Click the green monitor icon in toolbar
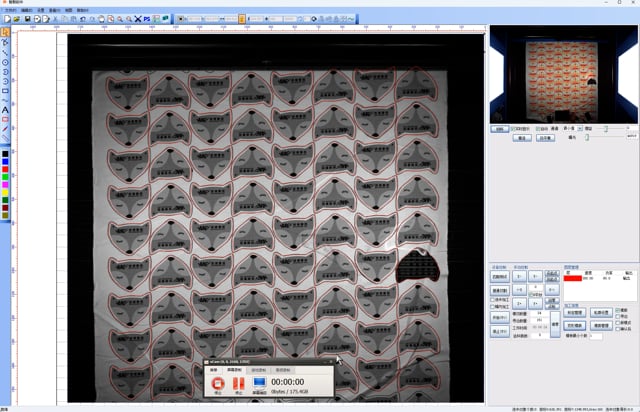The height and width of the screenshot is (412, 640). tap(165, 19)
